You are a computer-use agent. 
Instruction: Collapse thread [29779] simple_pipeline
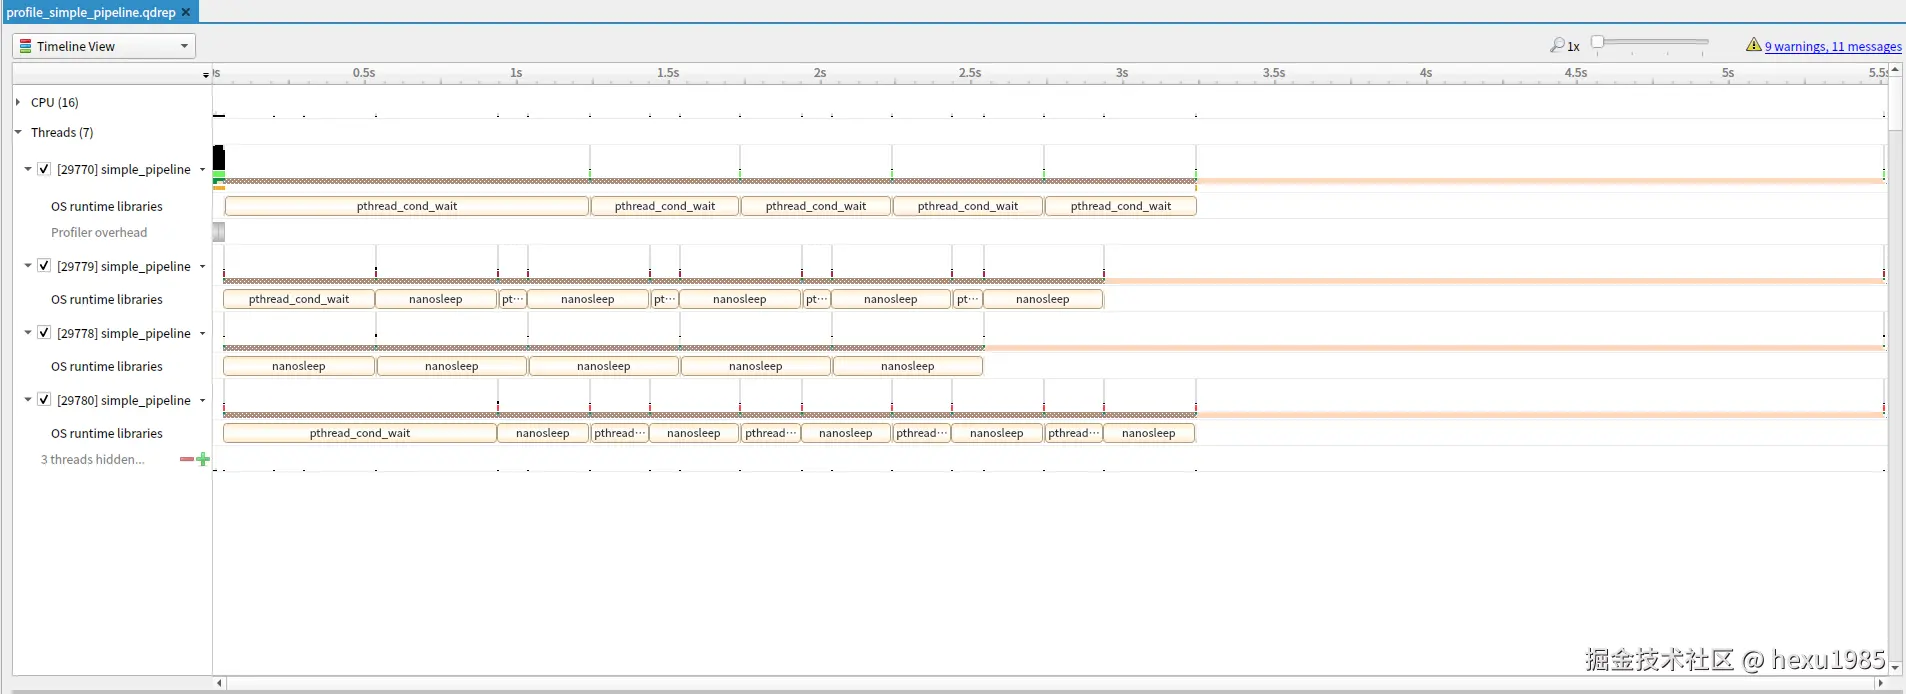pyautogui.click(x=28, y=266)
